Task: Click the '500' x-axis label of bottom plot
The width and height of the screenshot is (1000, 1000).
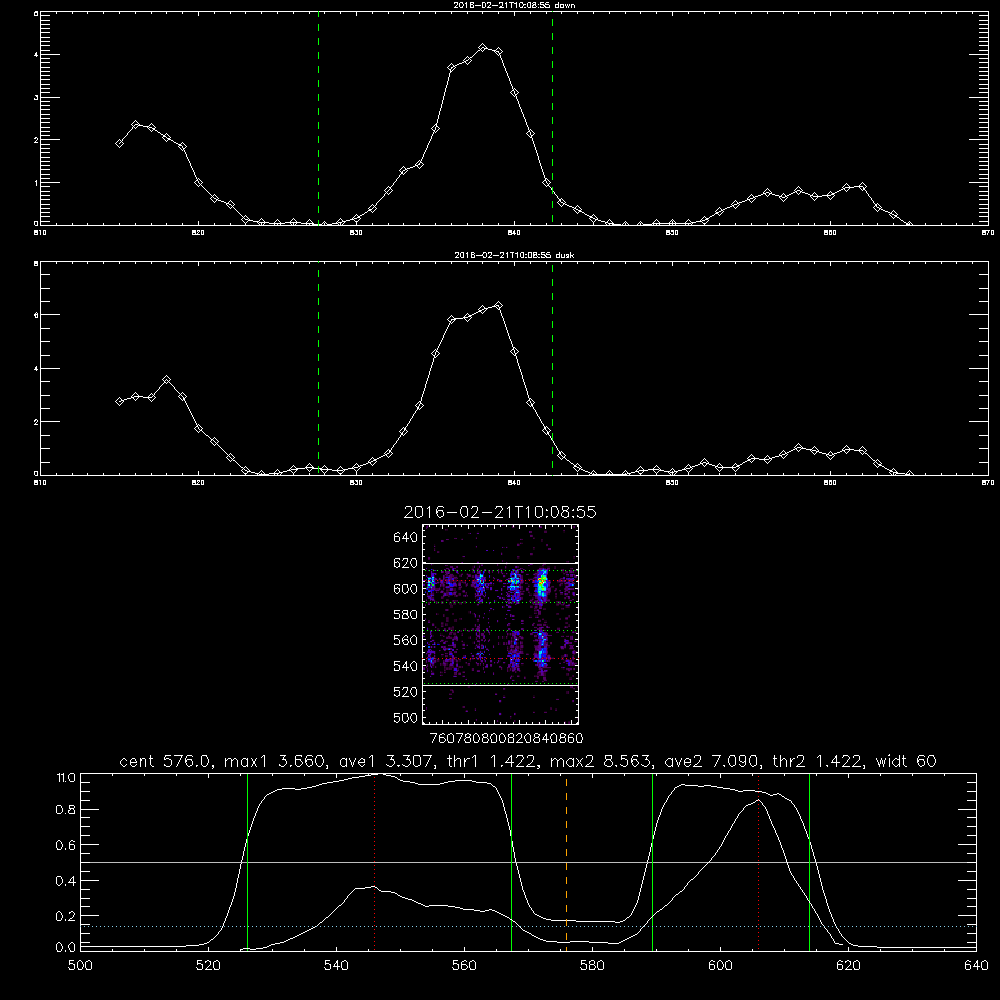Action: pos(80,966)
